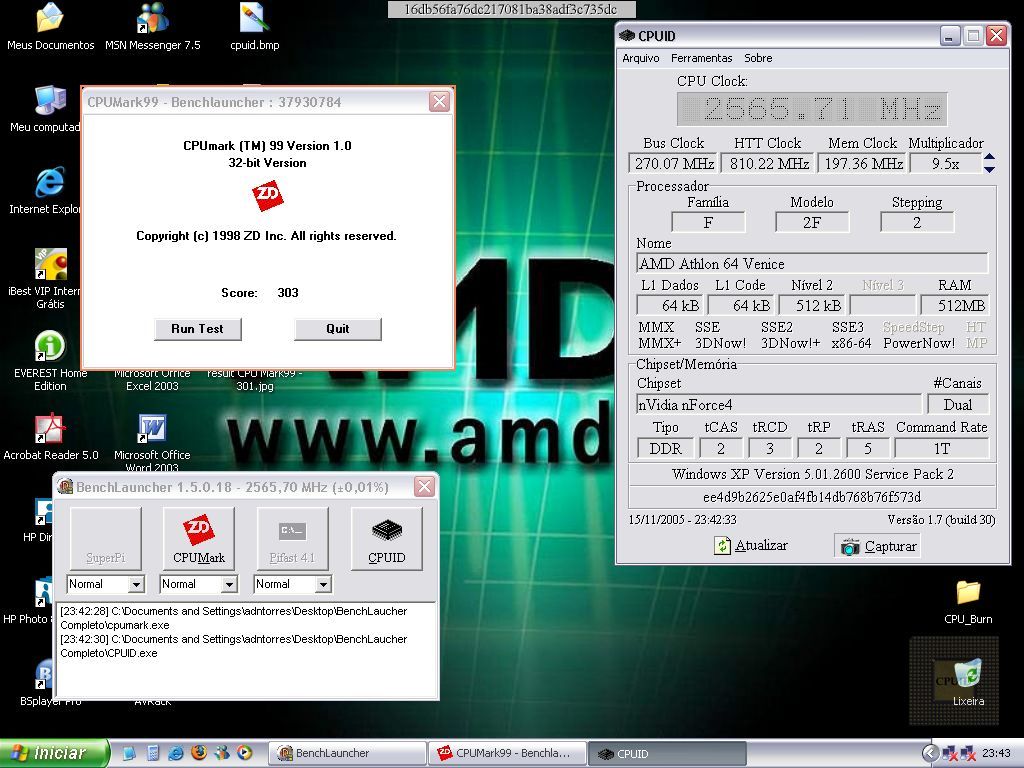The image size is (1024, 768).
Task: Click the CPUMark Score value 303
Action: (x=288, y=293)
